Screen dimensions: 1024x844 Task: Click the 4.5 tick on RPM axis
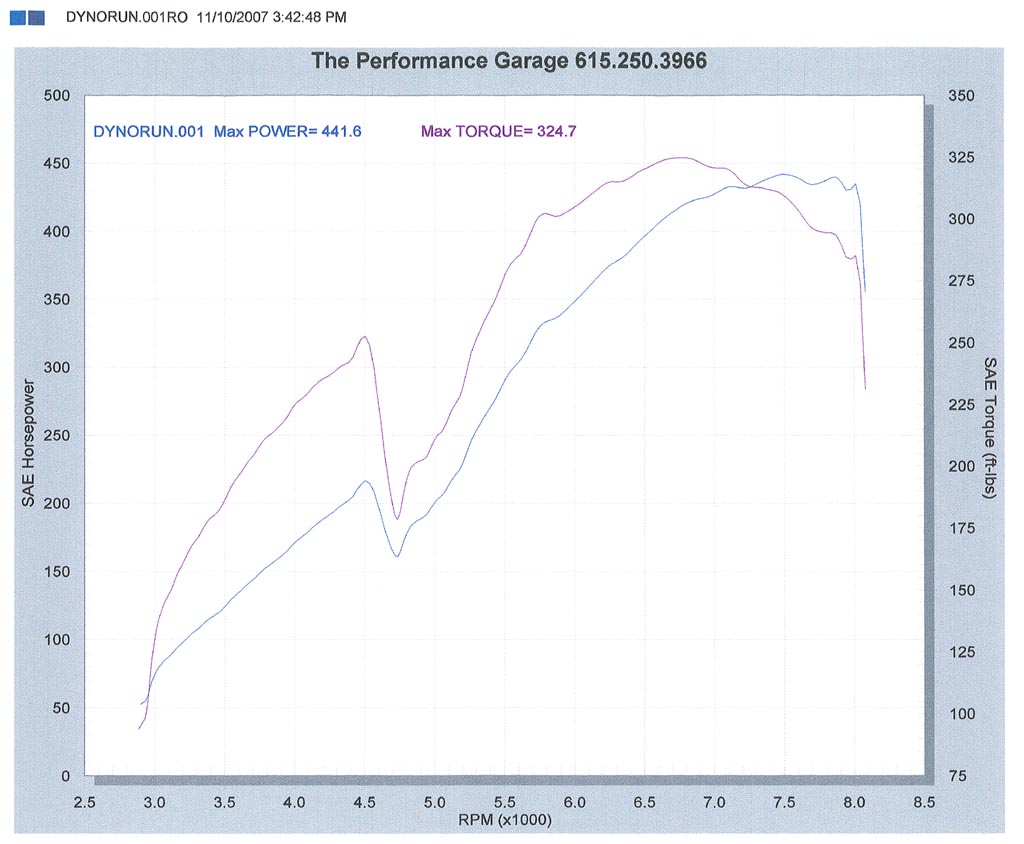[364, 802]
